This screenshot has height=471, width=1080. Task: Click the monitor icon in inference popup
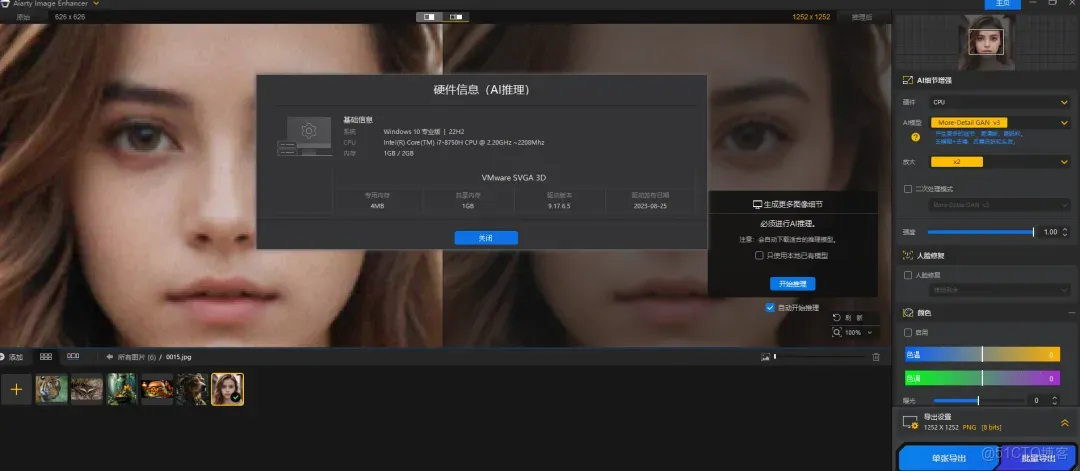(757, 205)
